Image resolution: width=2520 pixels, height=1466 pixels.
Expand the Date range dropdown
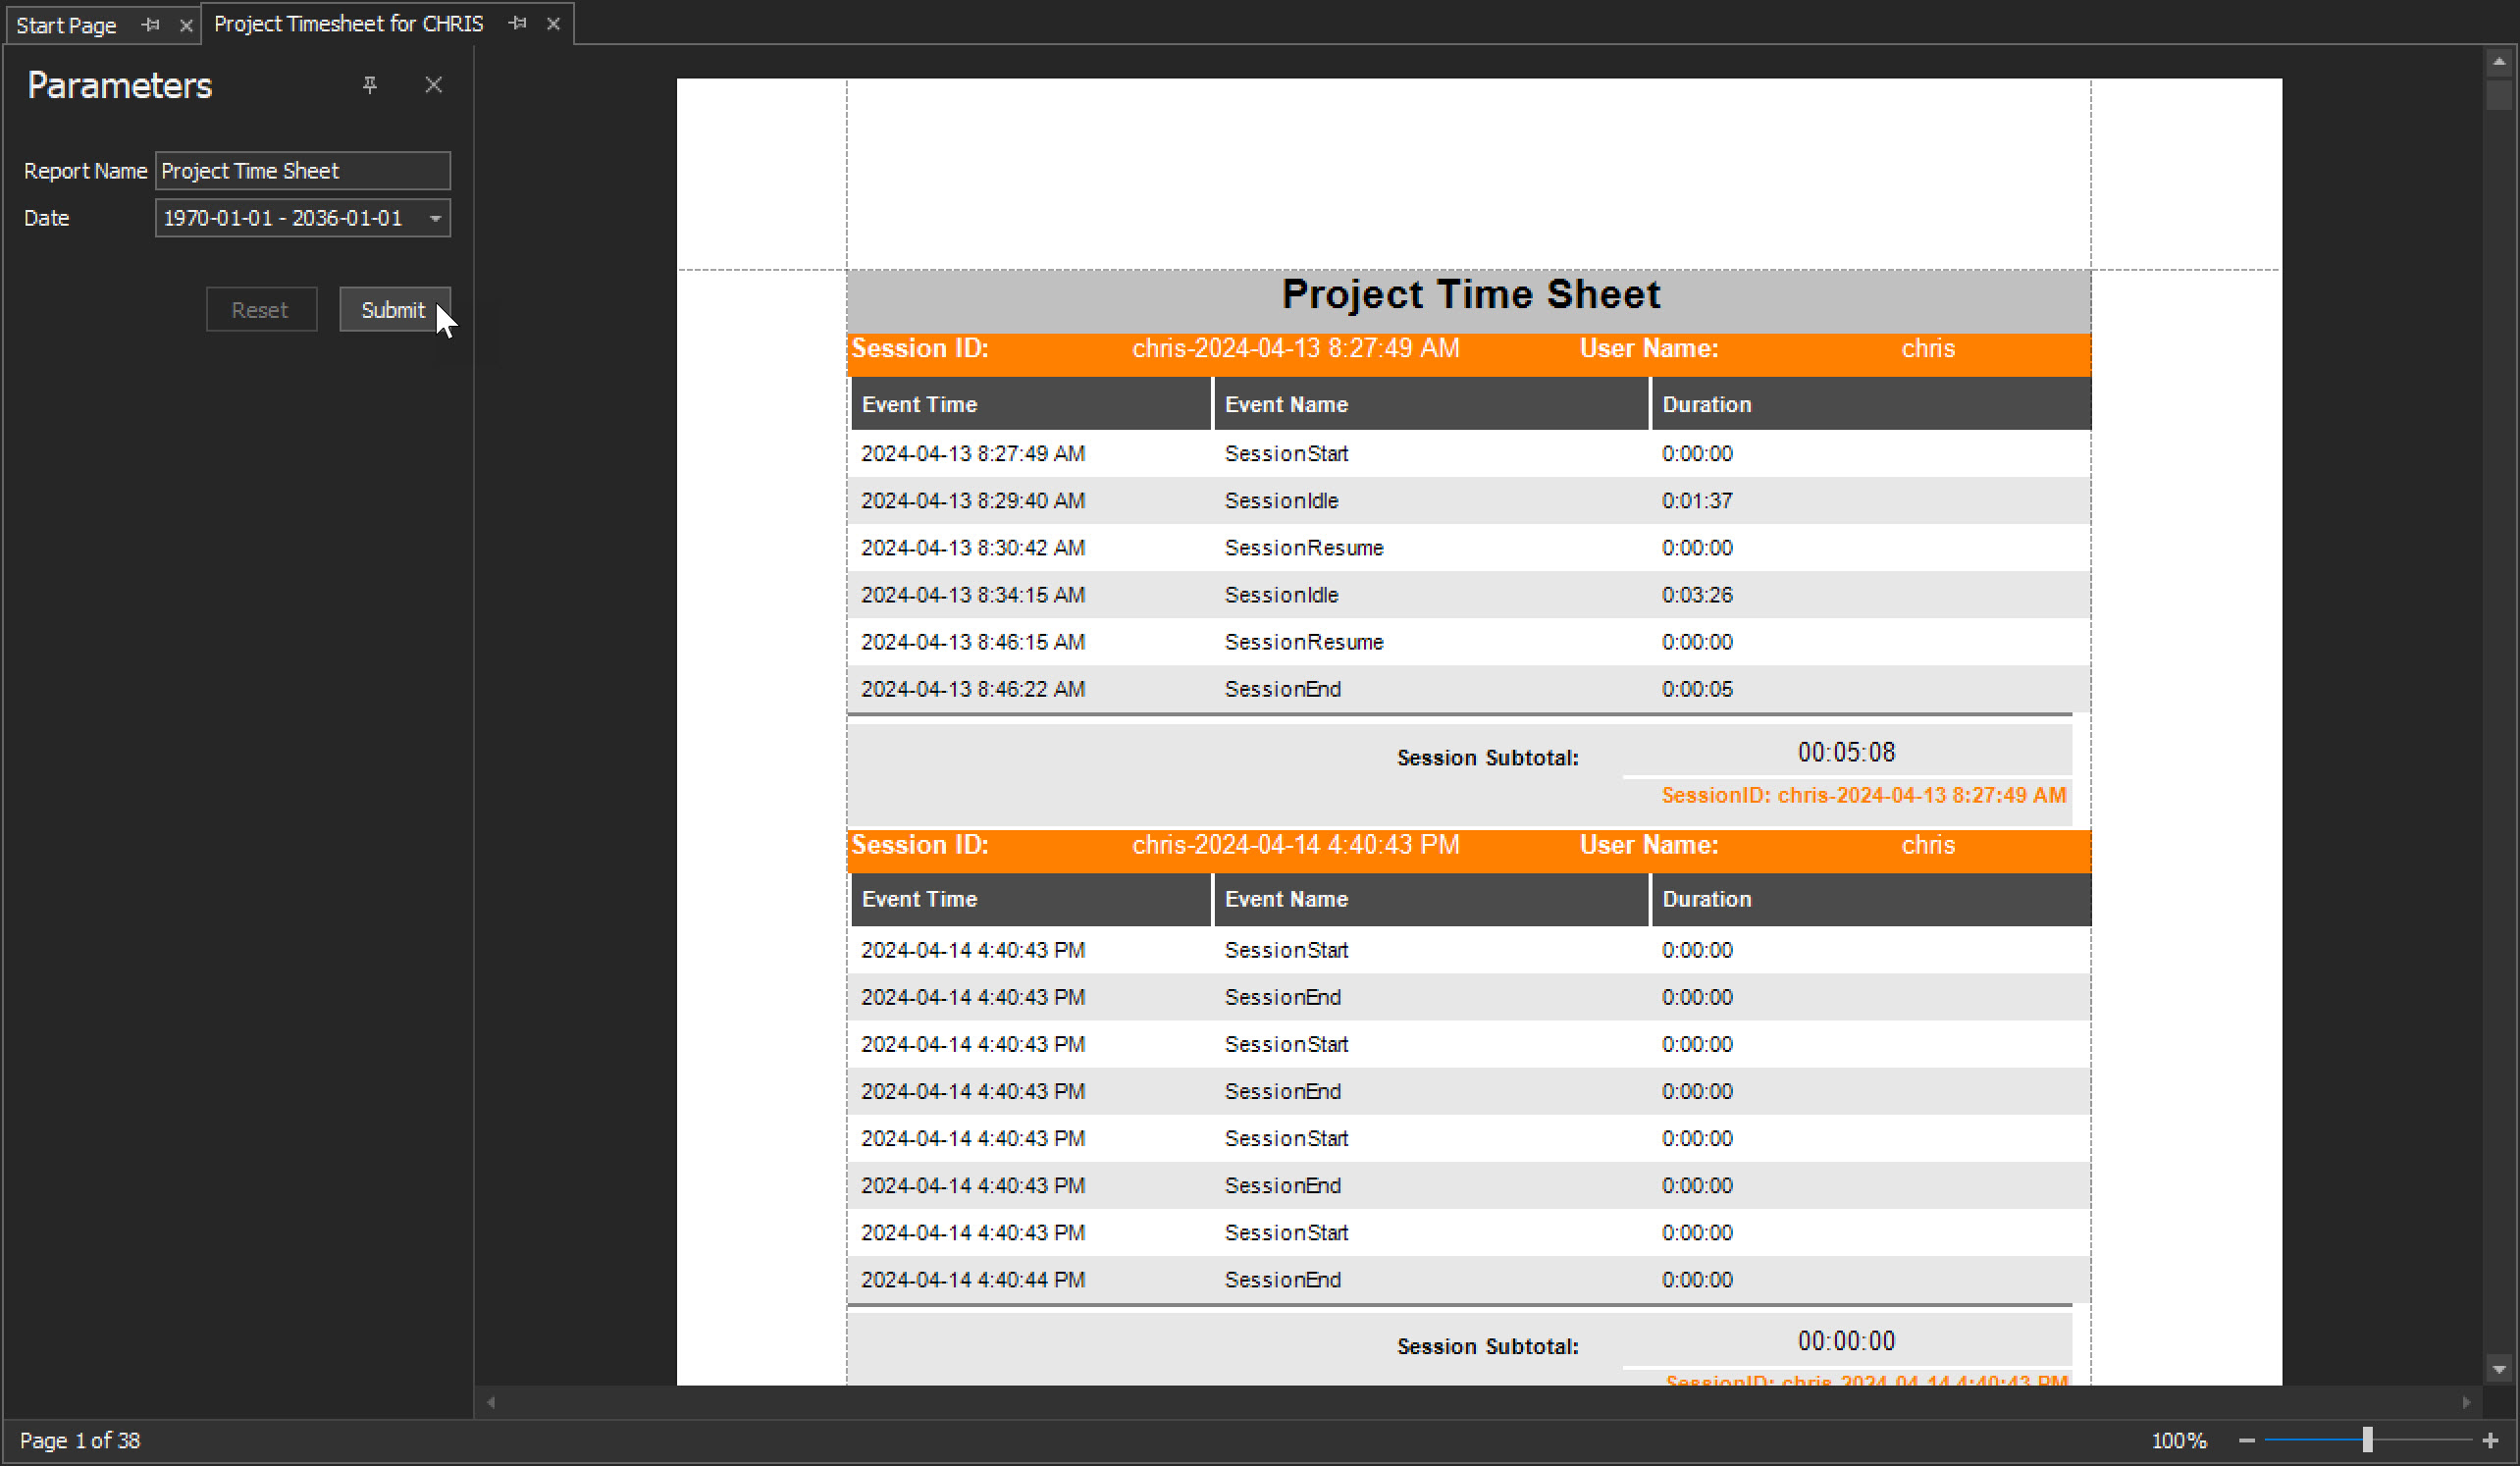435,218
